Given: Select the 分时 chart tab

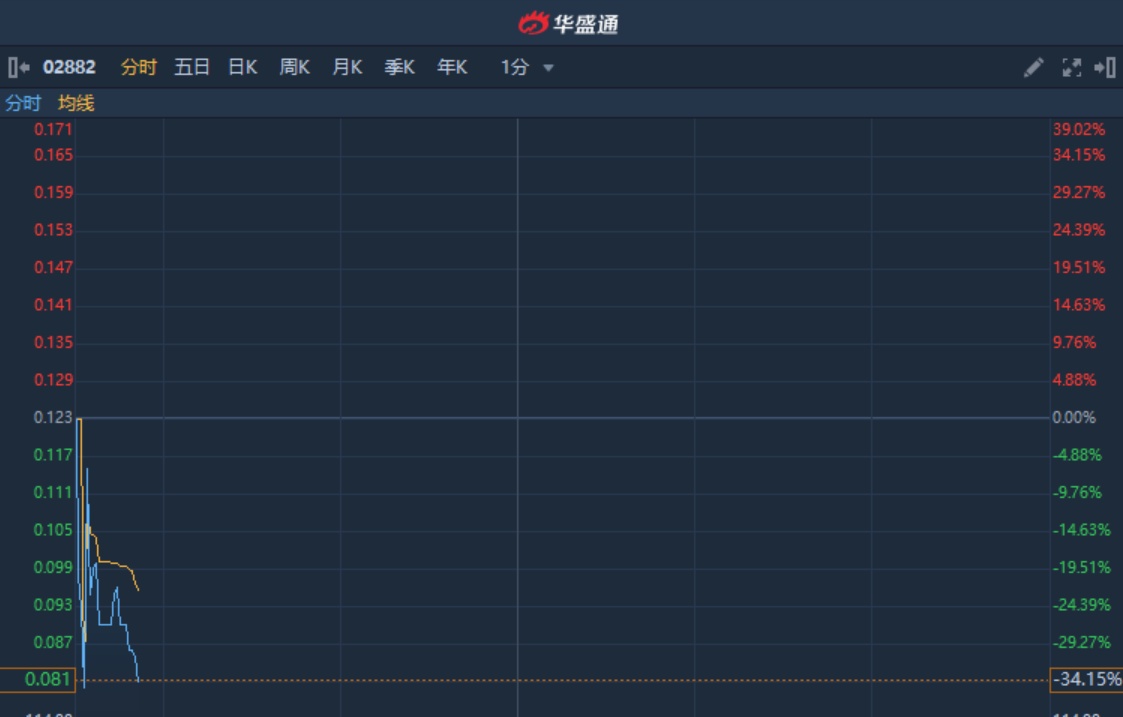Looking at the screenshot, I should (139, 67).
